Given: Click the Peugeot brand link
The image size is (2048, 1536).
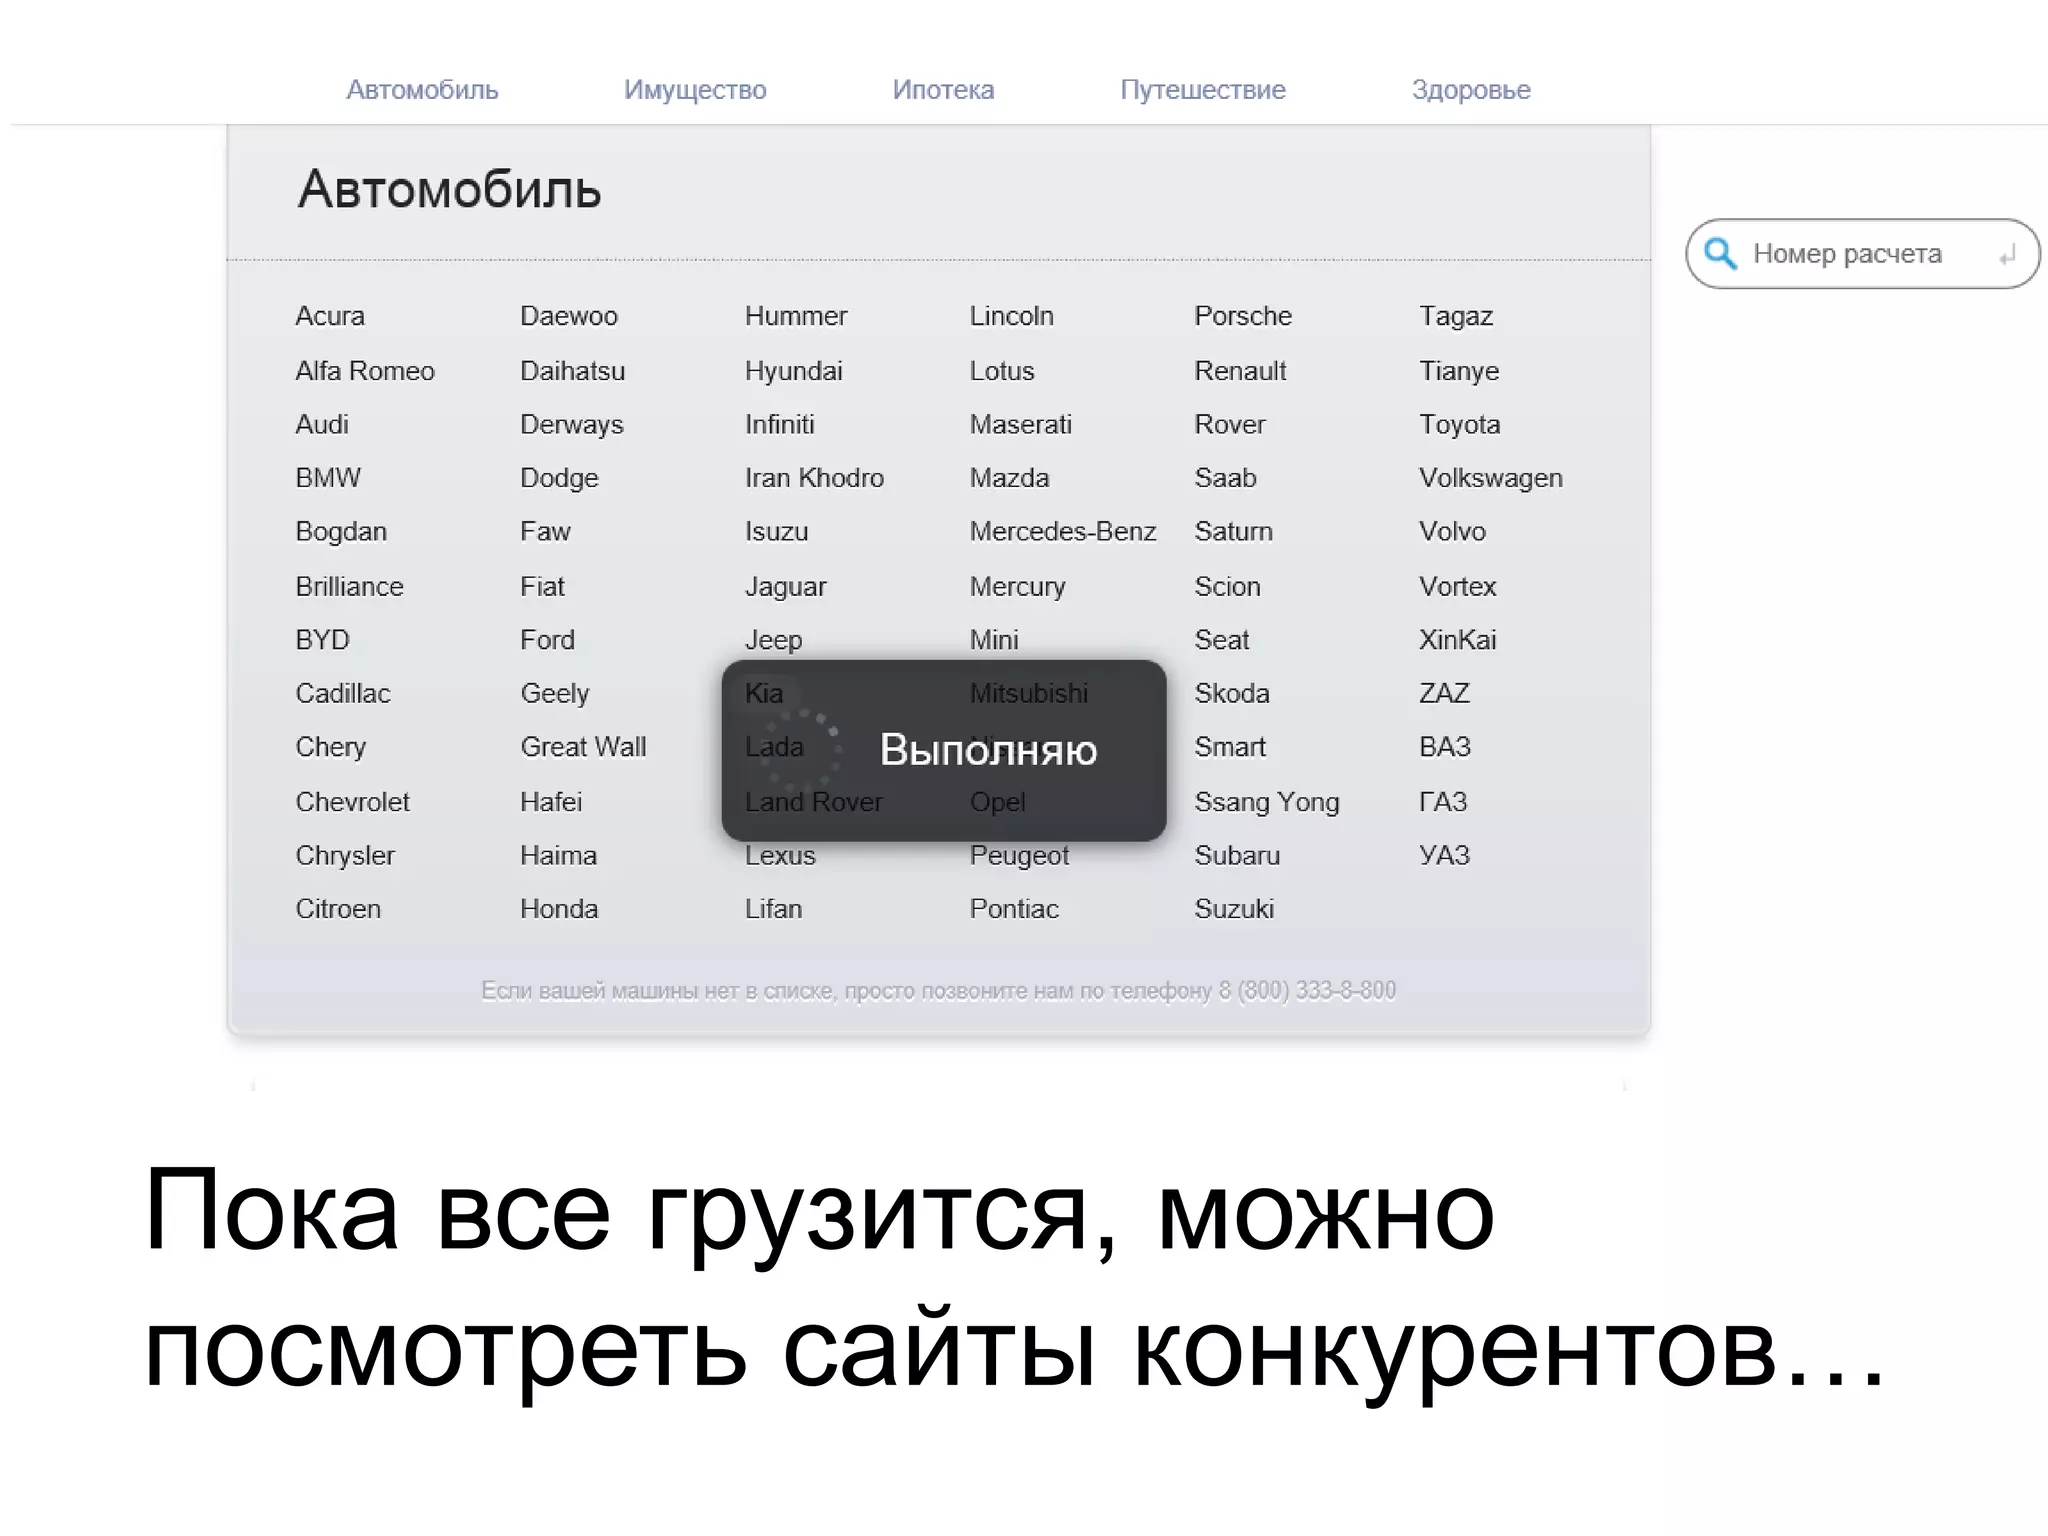Looking at the screenshot, I should (x=1019, y=856).
